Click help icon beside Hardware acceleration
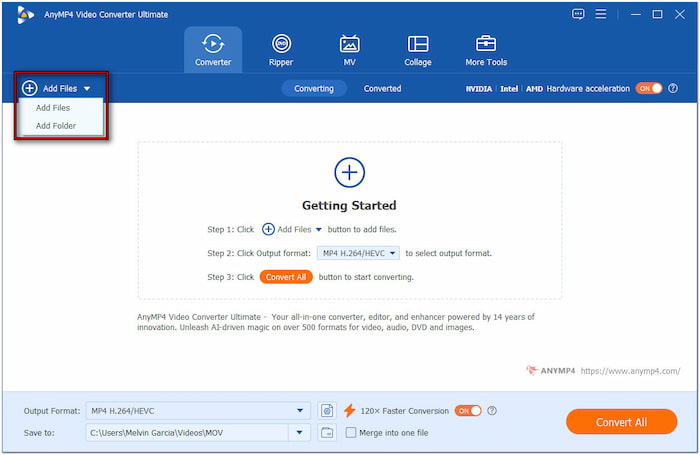This screenshot has width=700, height=455. (x=672, y=88)
